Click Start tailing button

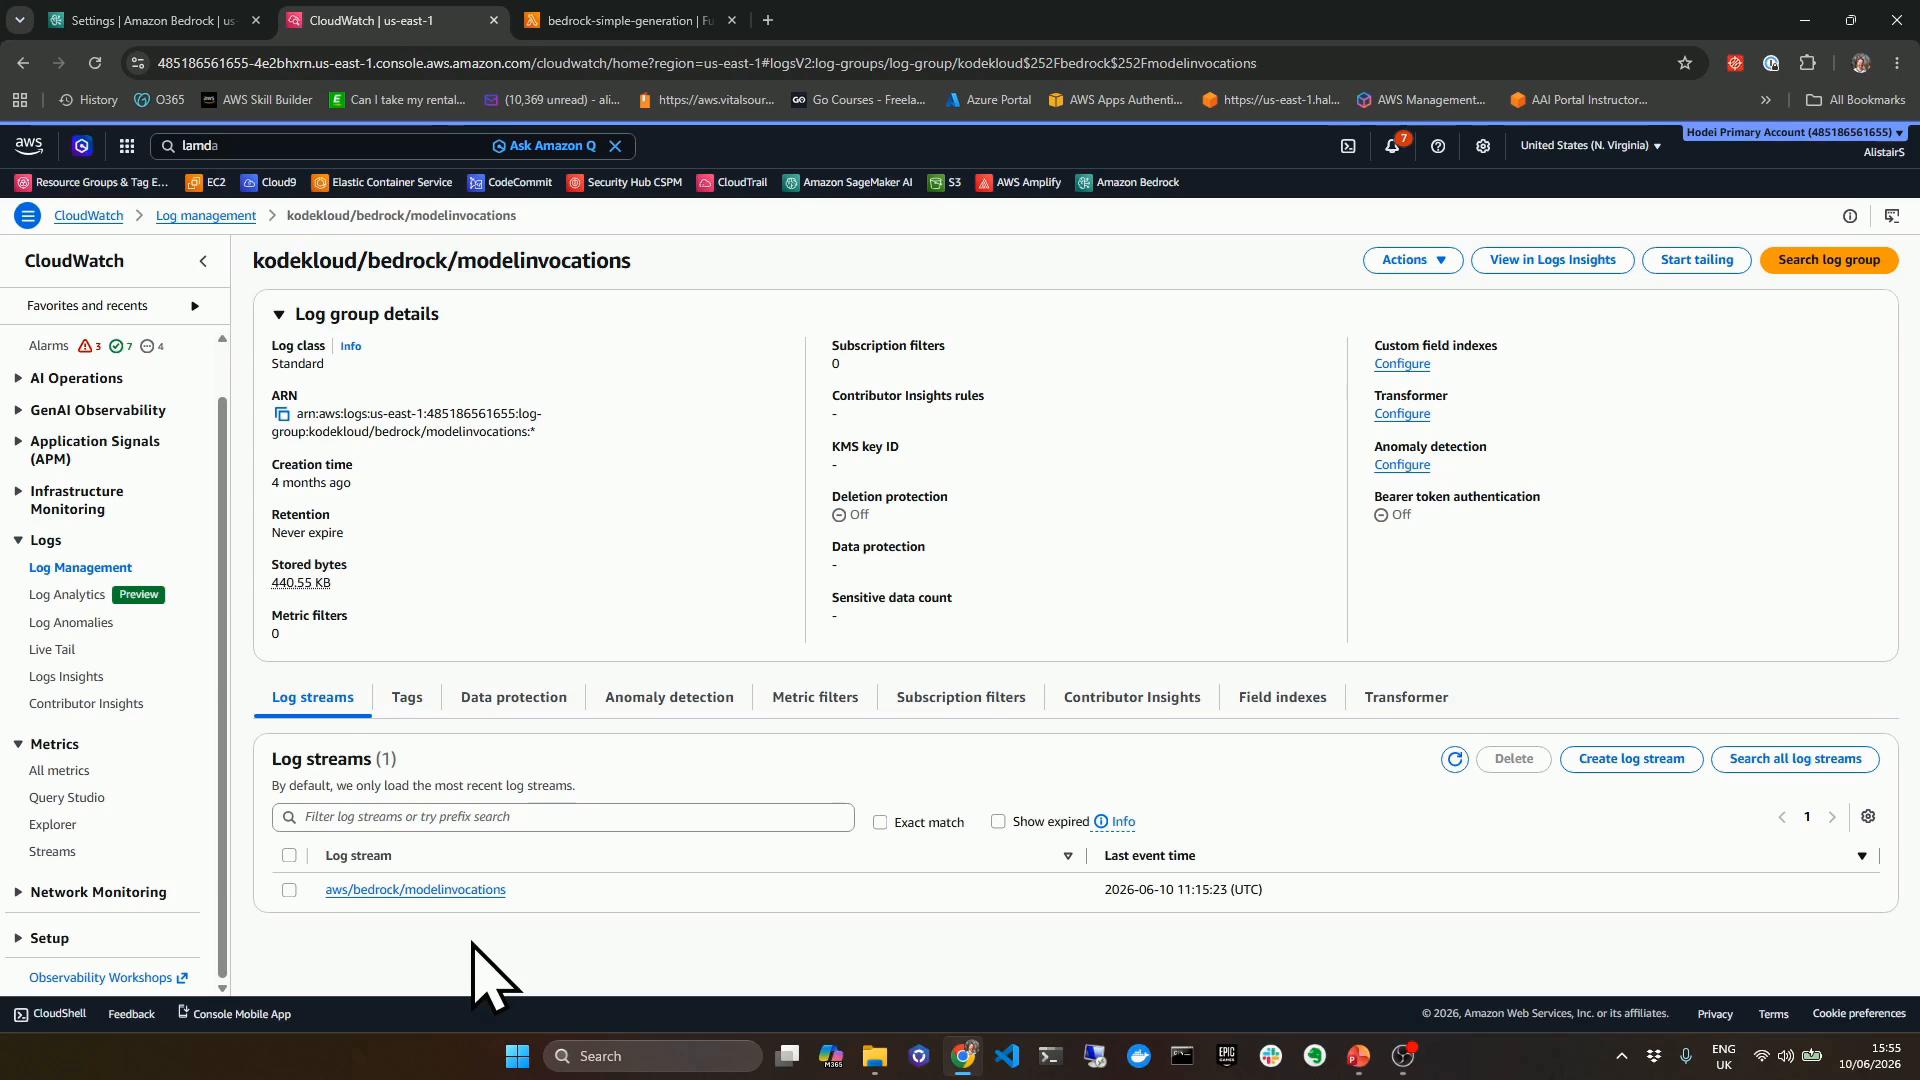[x=1697, y=260]
